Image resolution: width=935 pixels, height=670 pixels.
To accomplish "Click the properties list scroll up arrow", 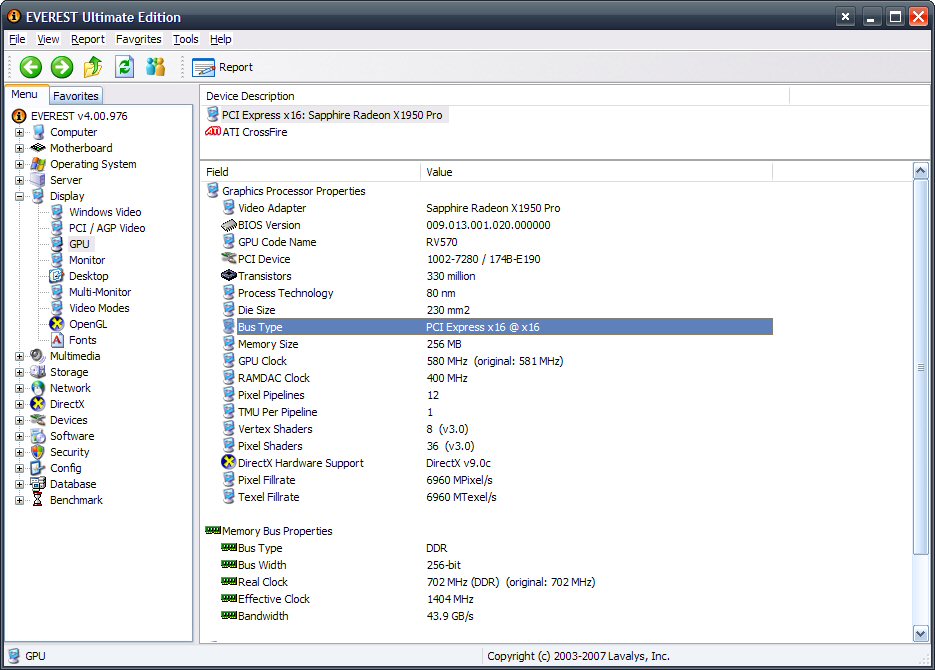I will click(x=920, y=171).
